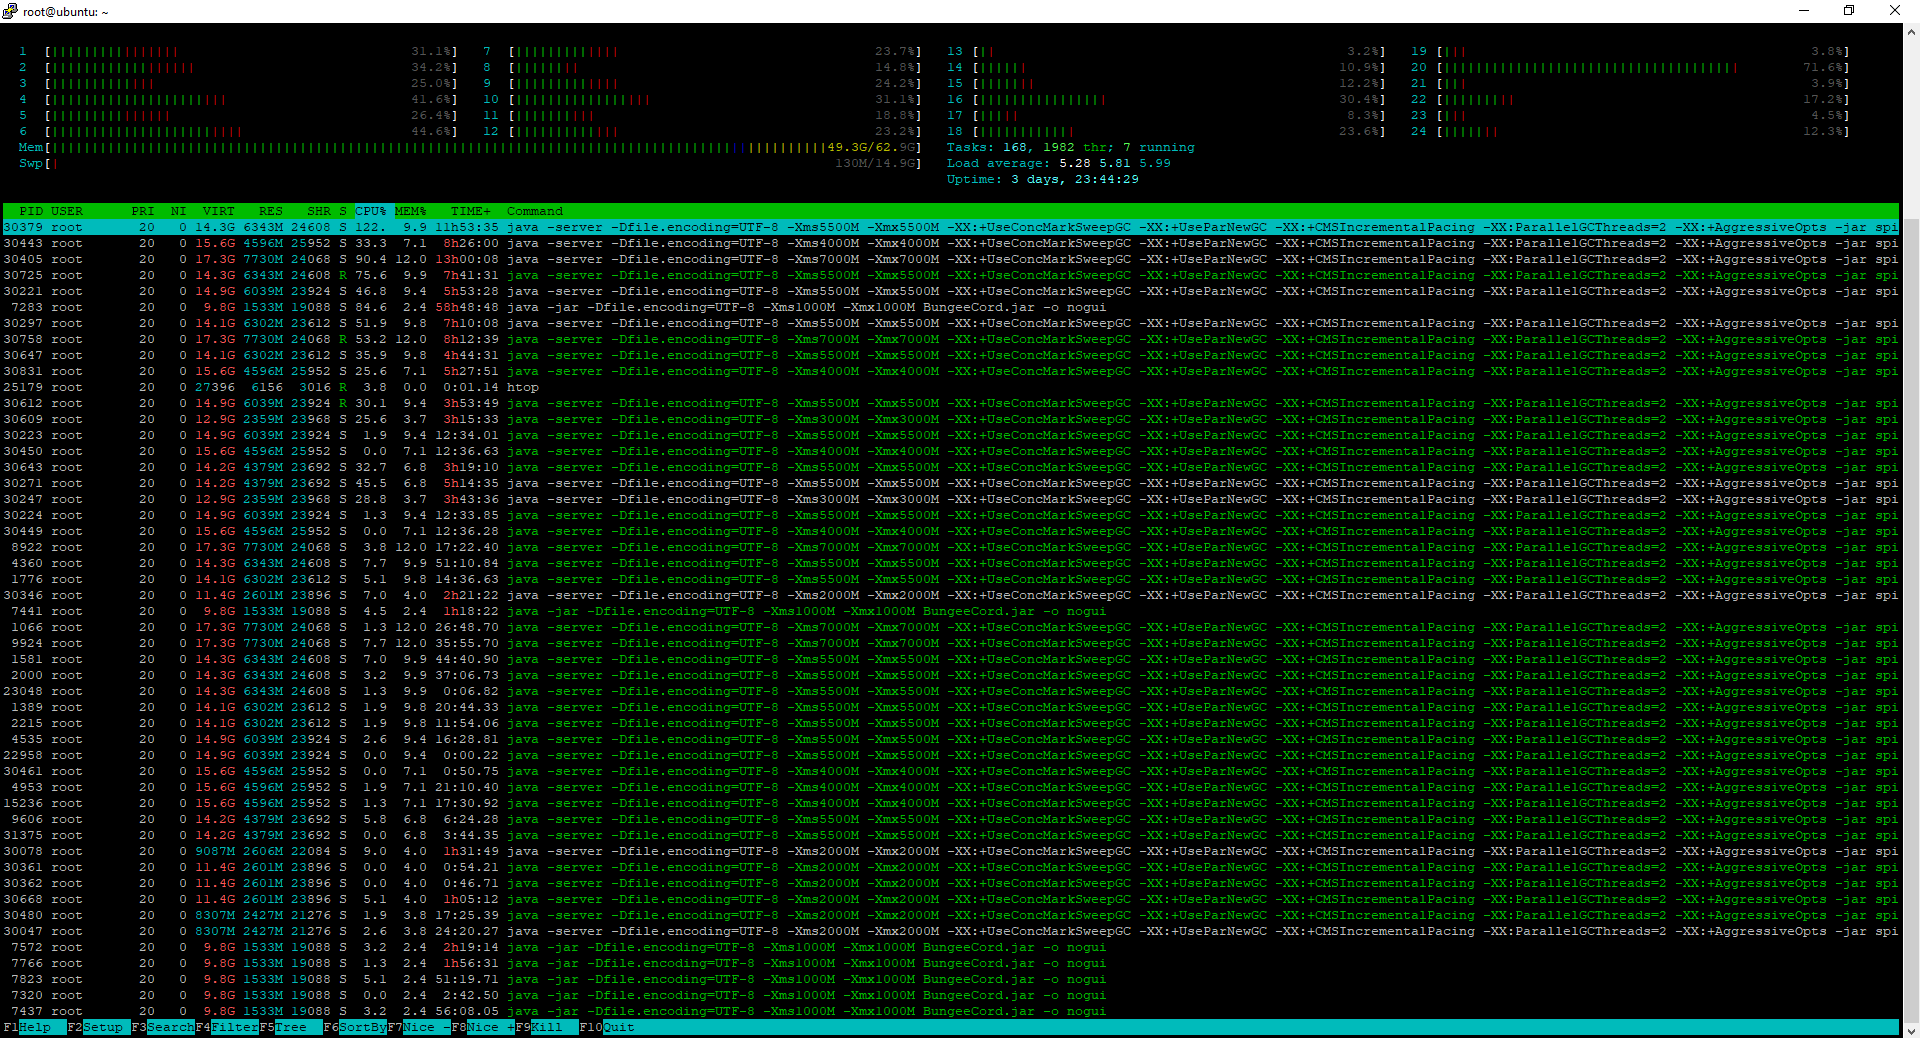Select the BungeeCord process PID 7441
The width and height of the screenshot is (1920, 1038).
click(x=951, y=611)
